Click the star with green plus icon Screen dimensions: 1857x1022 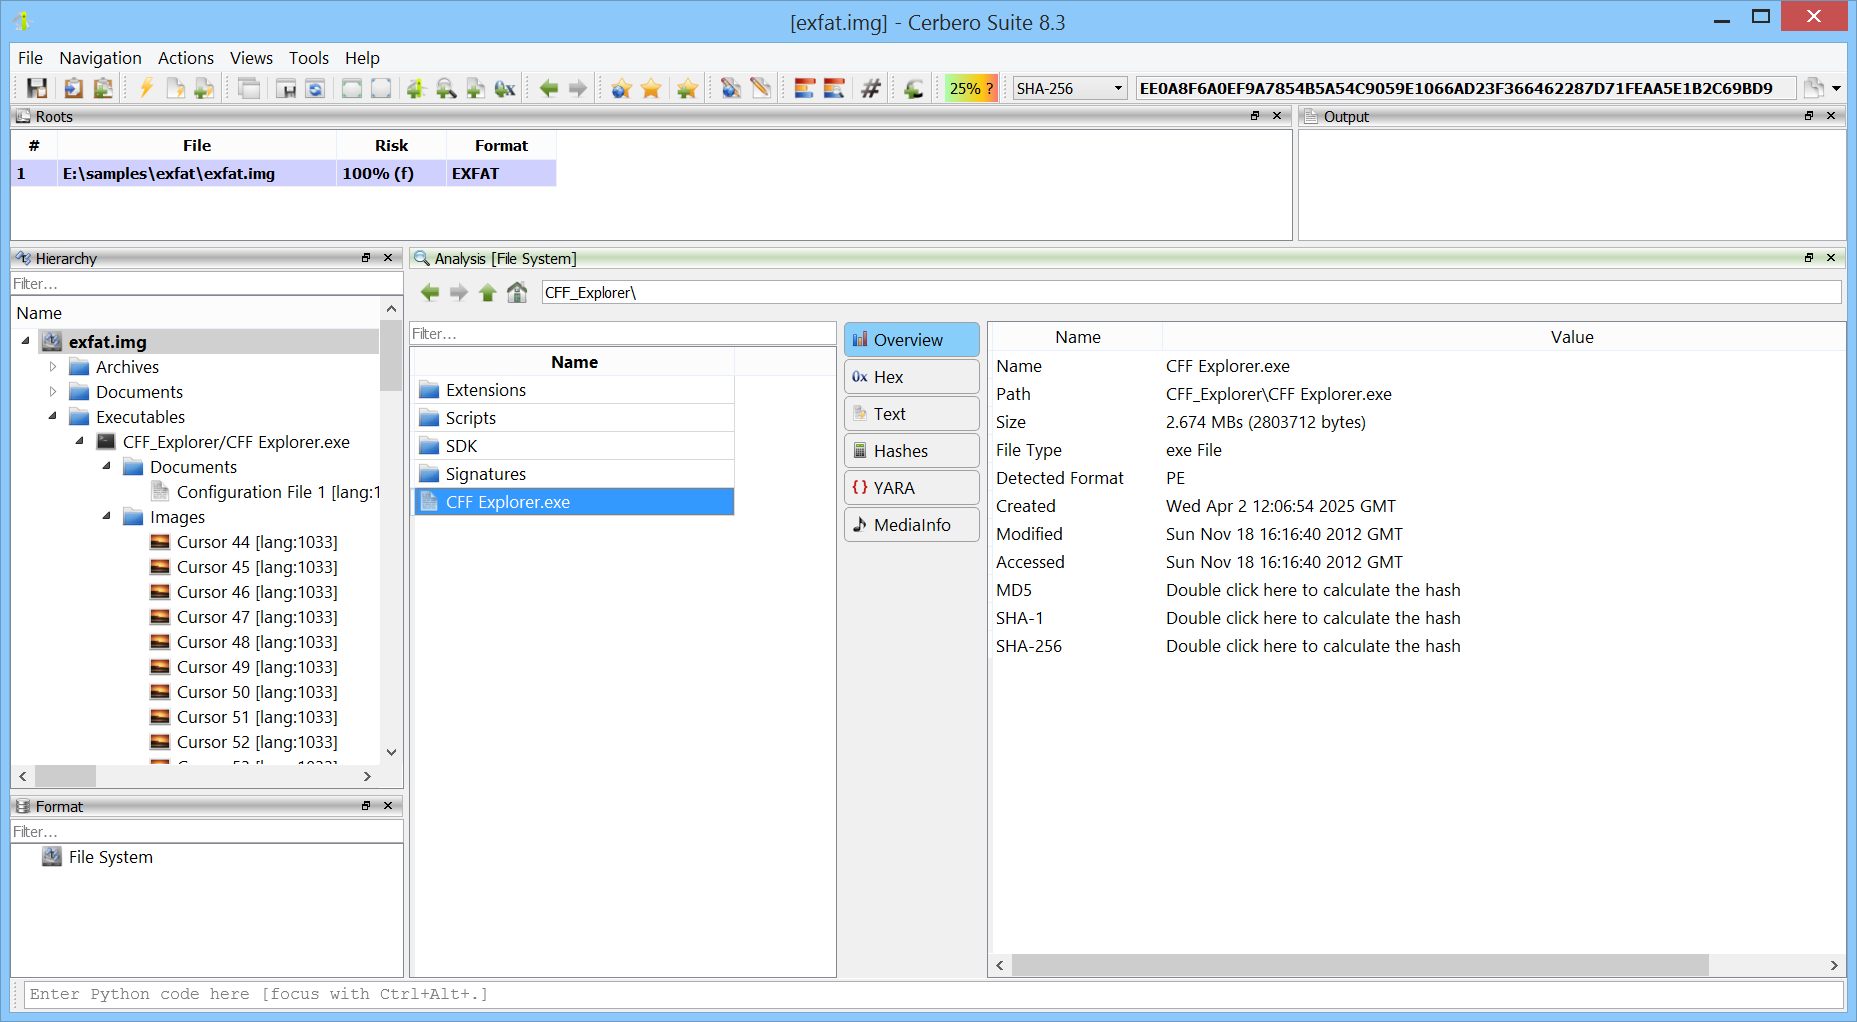coord(687,88)
